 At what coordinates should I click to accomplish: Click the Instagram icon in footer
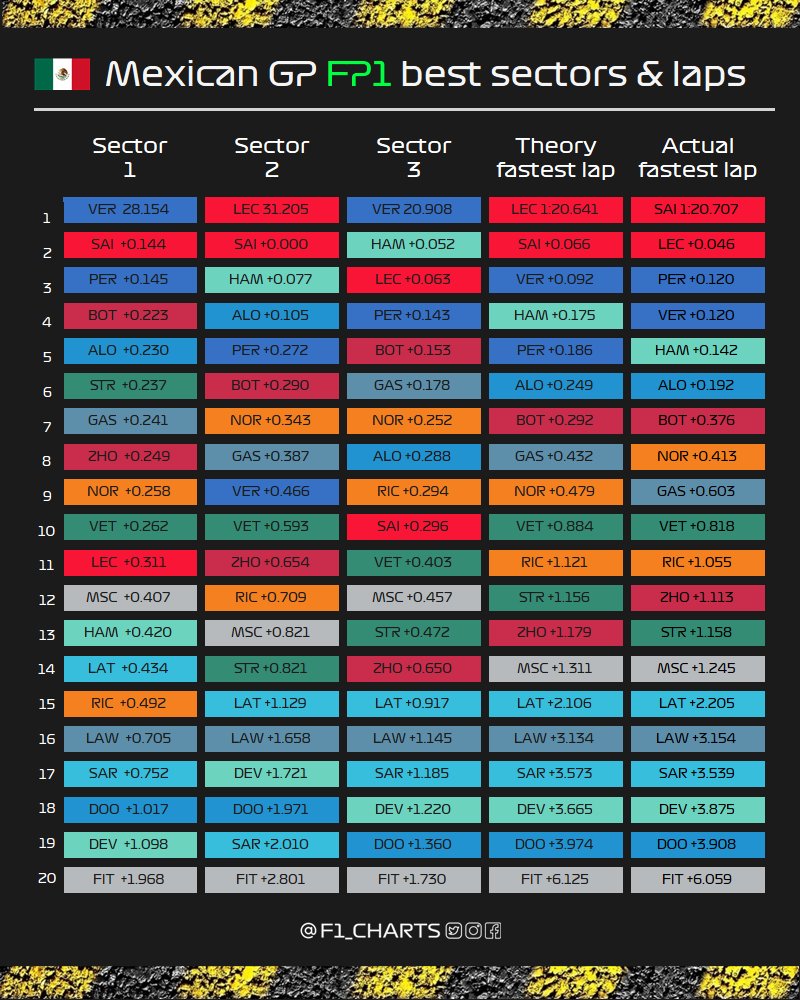[473, 930]
